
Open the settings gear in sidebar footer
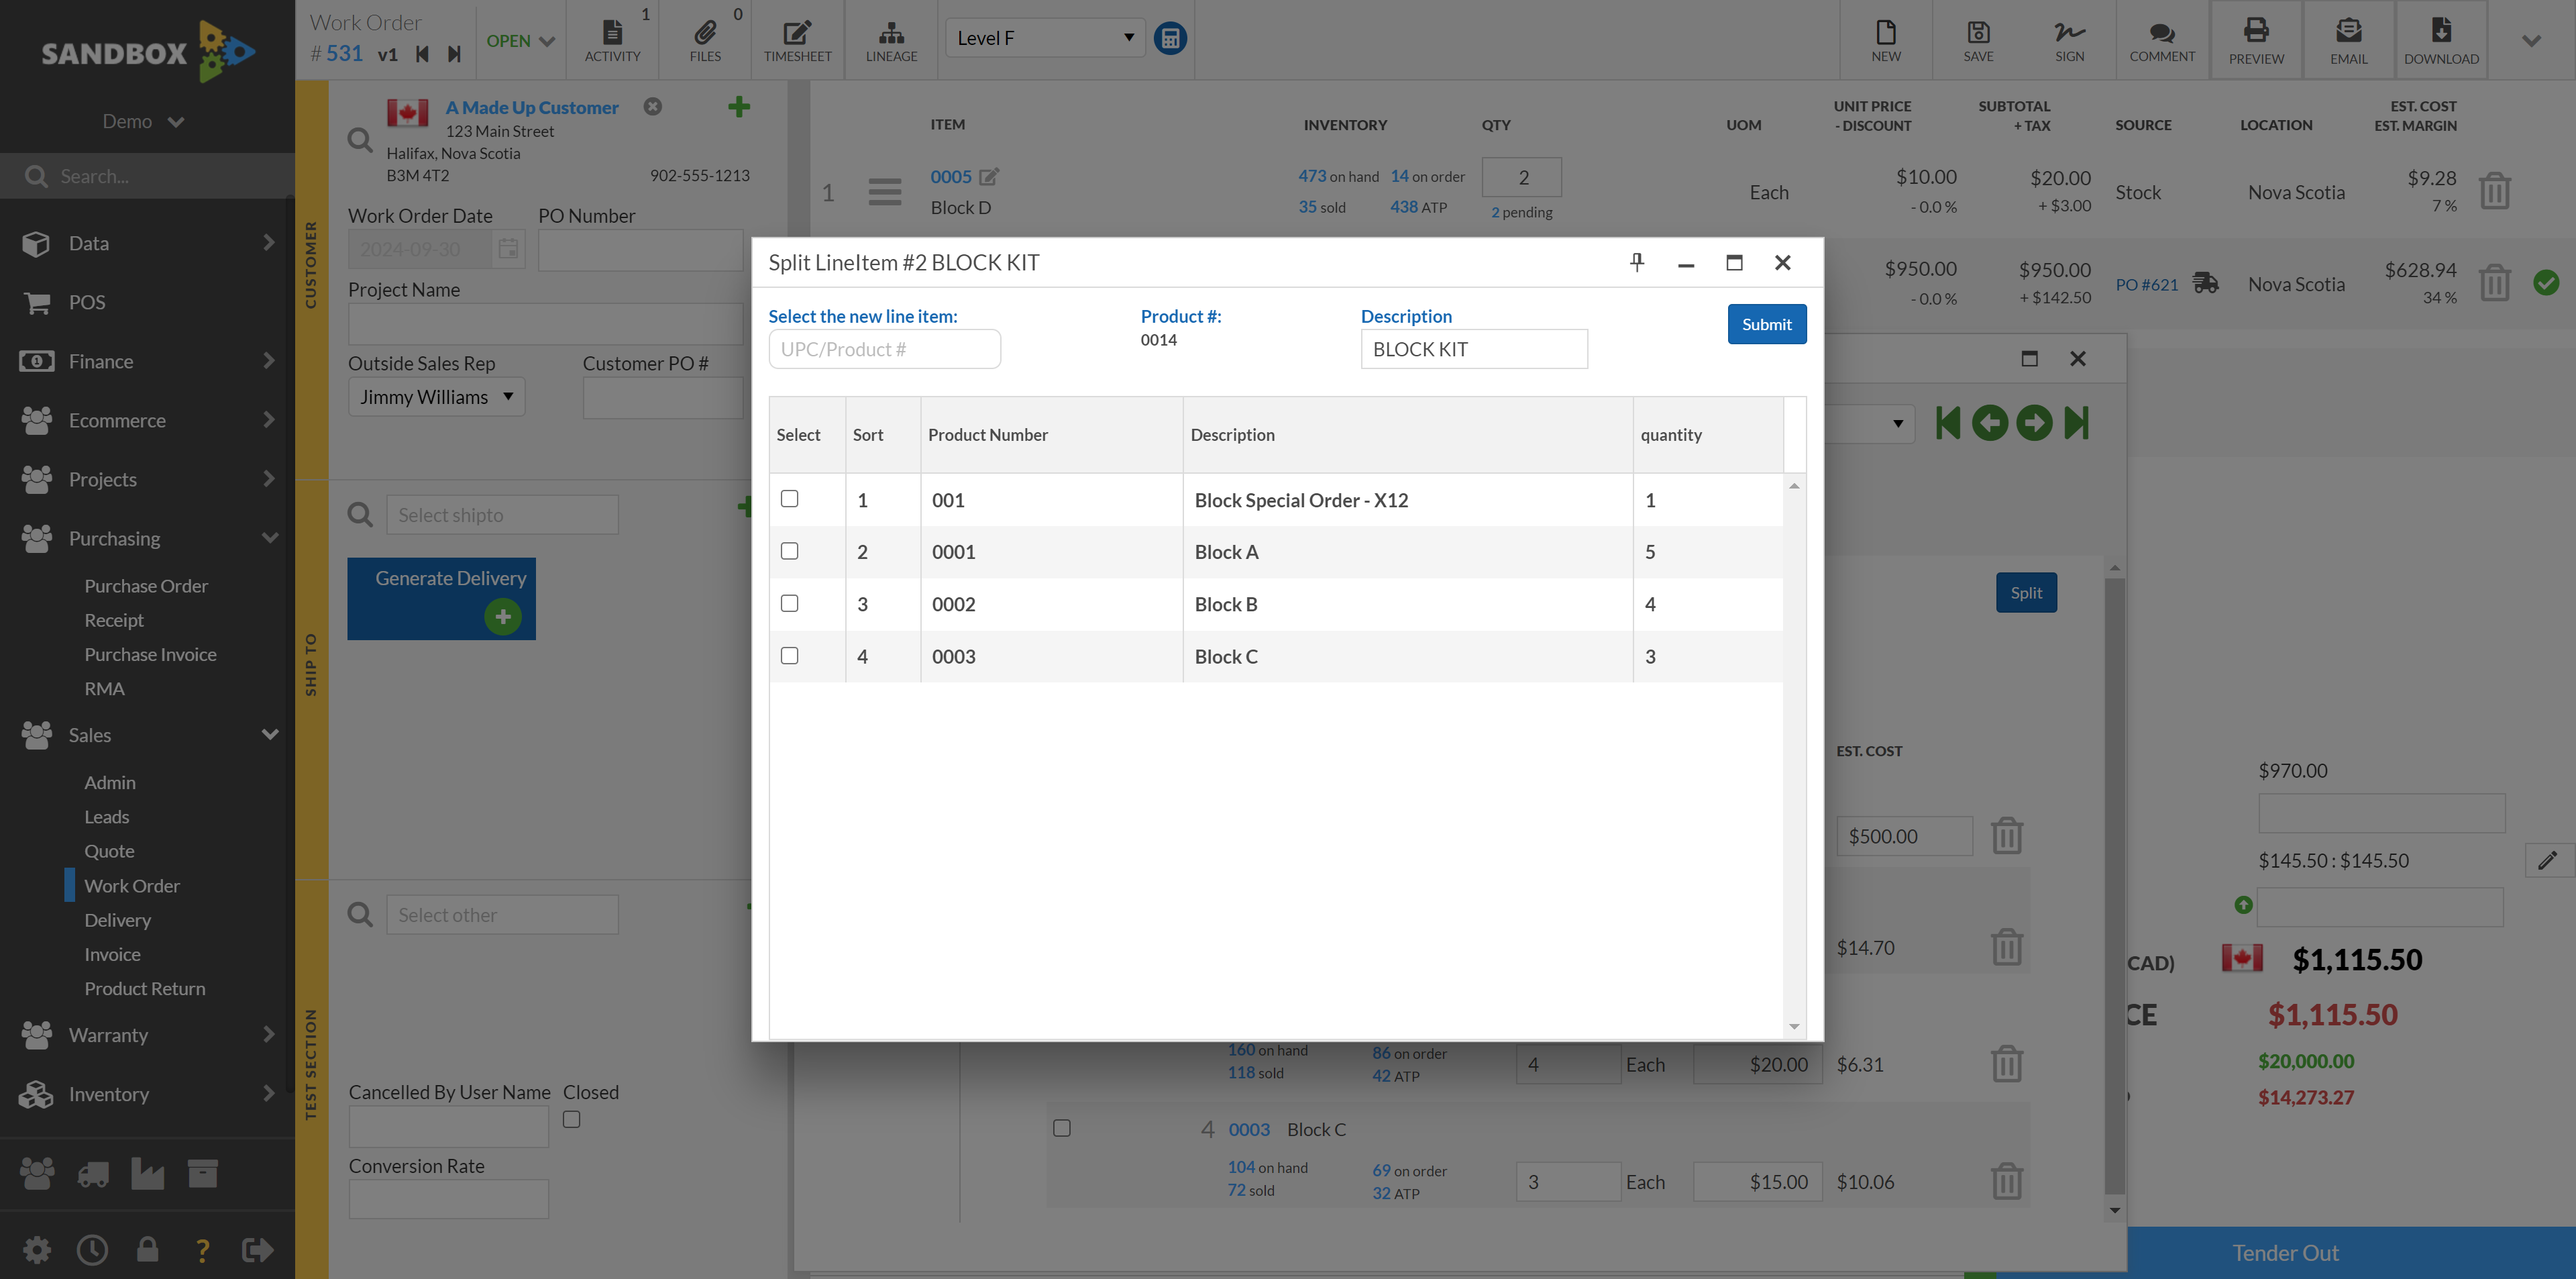pos(36,1249)
